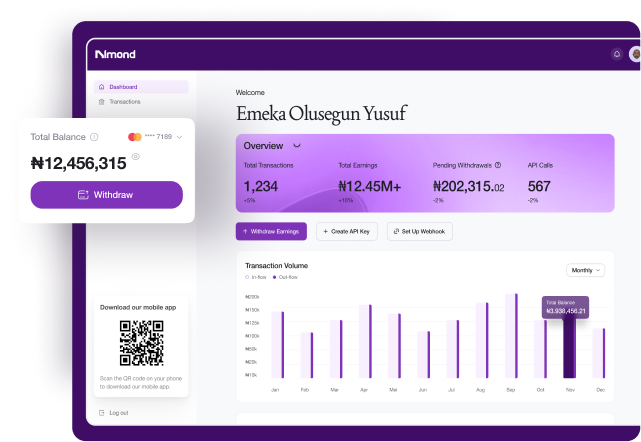641x442 pixels.
Task: Open the Monthly period dropdown
Action: click(585, 270)
